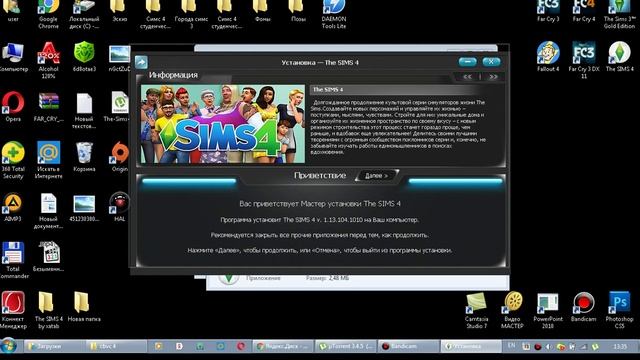Open the Локальный диск (C) shortcut

coord(84,14)
